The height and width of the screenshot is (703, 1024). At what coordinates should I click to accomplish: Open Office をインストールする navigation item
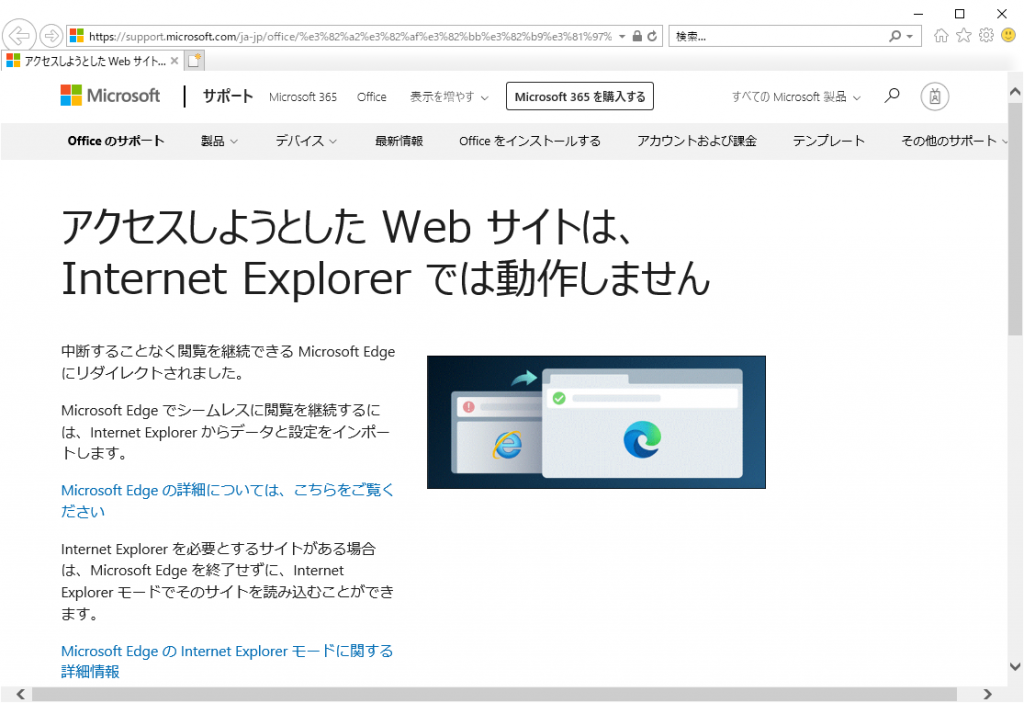pos(530,140)
